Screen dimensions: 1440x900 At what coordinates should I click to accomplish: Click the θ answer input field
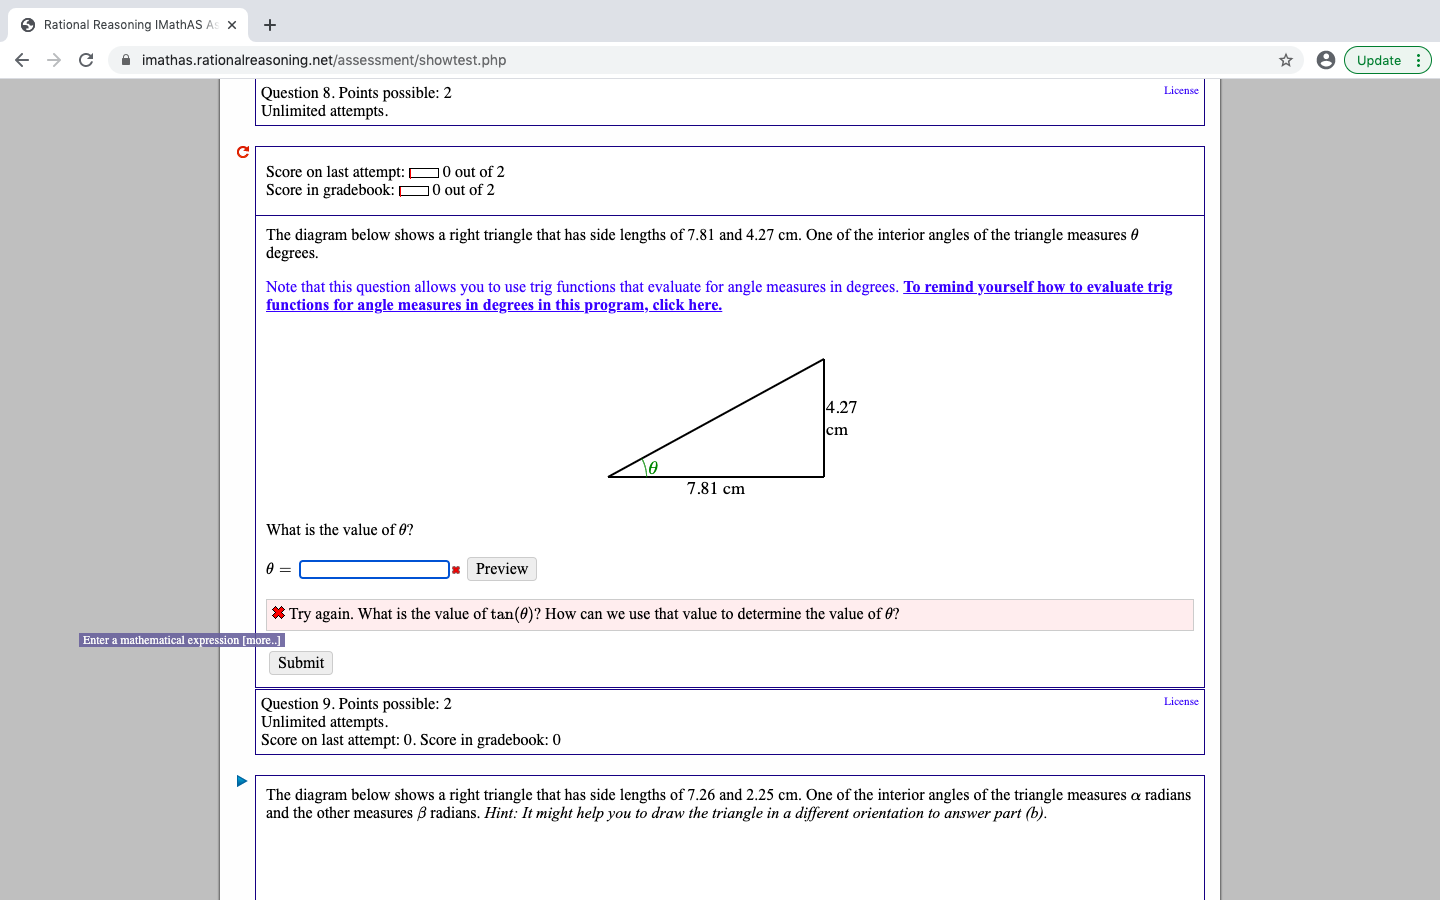(x=374, y=569)
